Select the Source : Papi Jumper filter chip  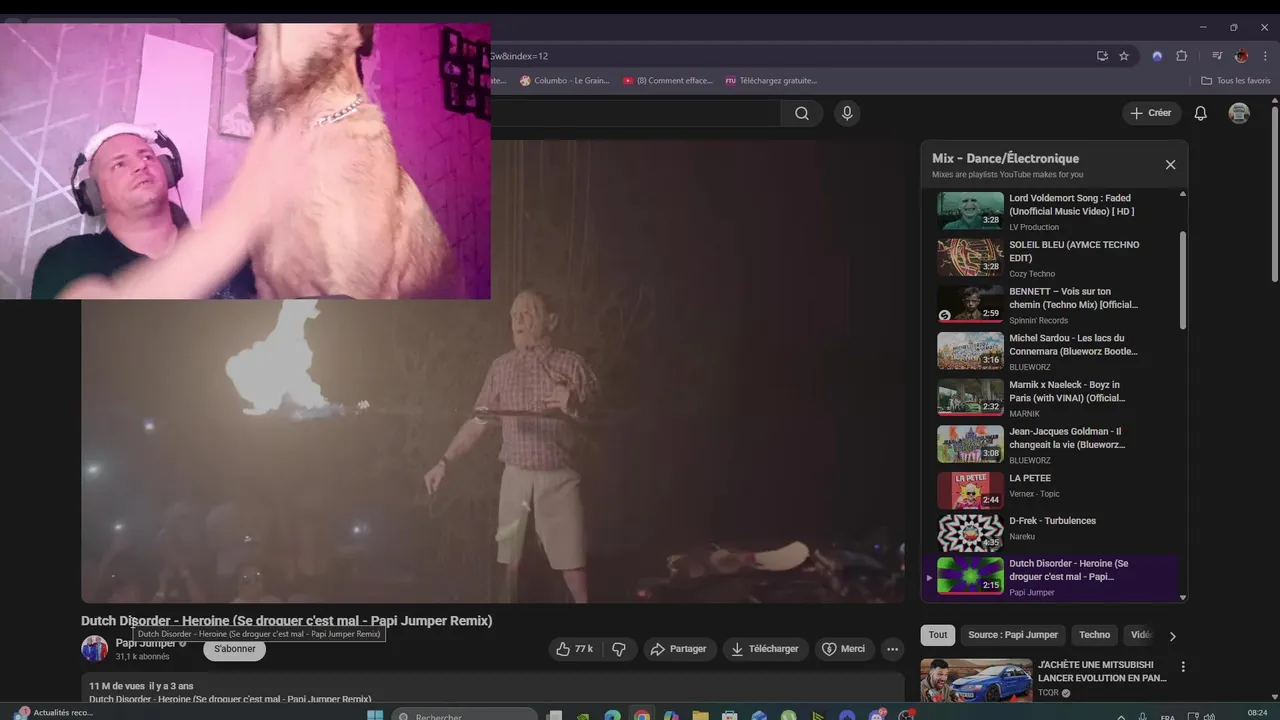point(1013,635)
